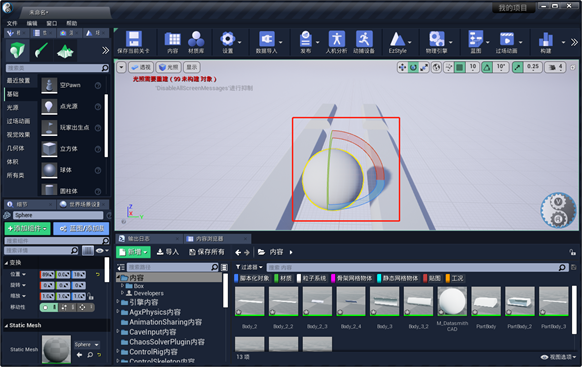Toggle the scale lock icon
The width and height of the screenshot is (582, 367).
[91, 296]
